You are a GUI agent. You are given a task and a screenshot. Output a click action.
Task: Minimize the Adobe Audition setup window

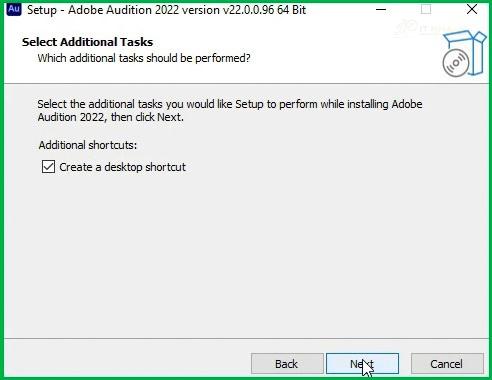coord(381,10)
